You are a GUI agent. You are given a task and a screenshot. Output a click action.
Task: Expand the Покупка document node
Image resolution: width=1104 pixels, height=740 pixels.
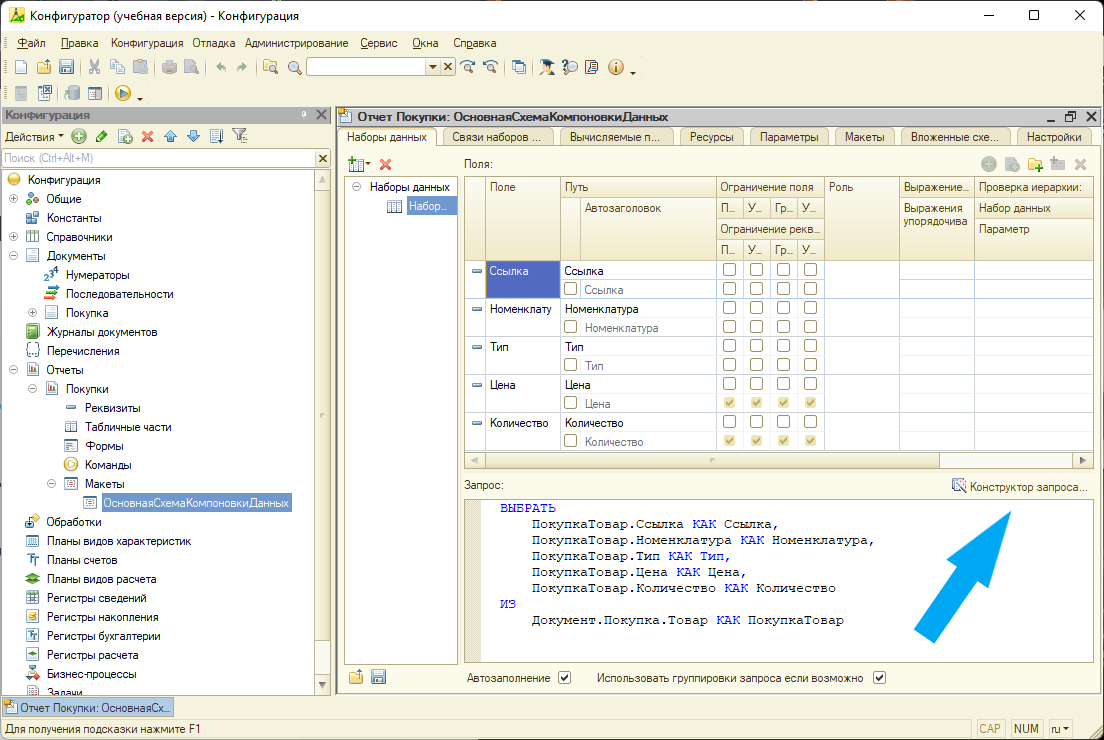pyautogui.click(x=32, y=313)
